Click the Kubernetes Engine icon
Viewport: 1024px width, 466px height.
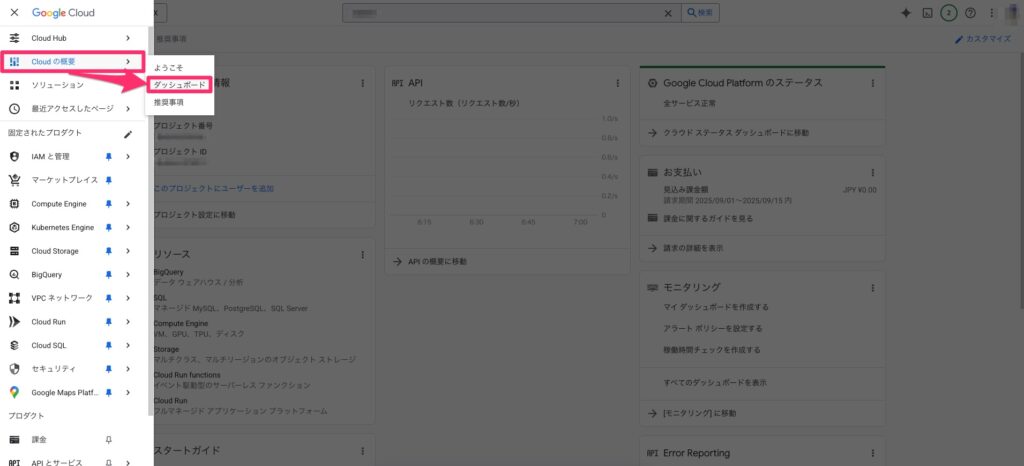tap(14, 228)
